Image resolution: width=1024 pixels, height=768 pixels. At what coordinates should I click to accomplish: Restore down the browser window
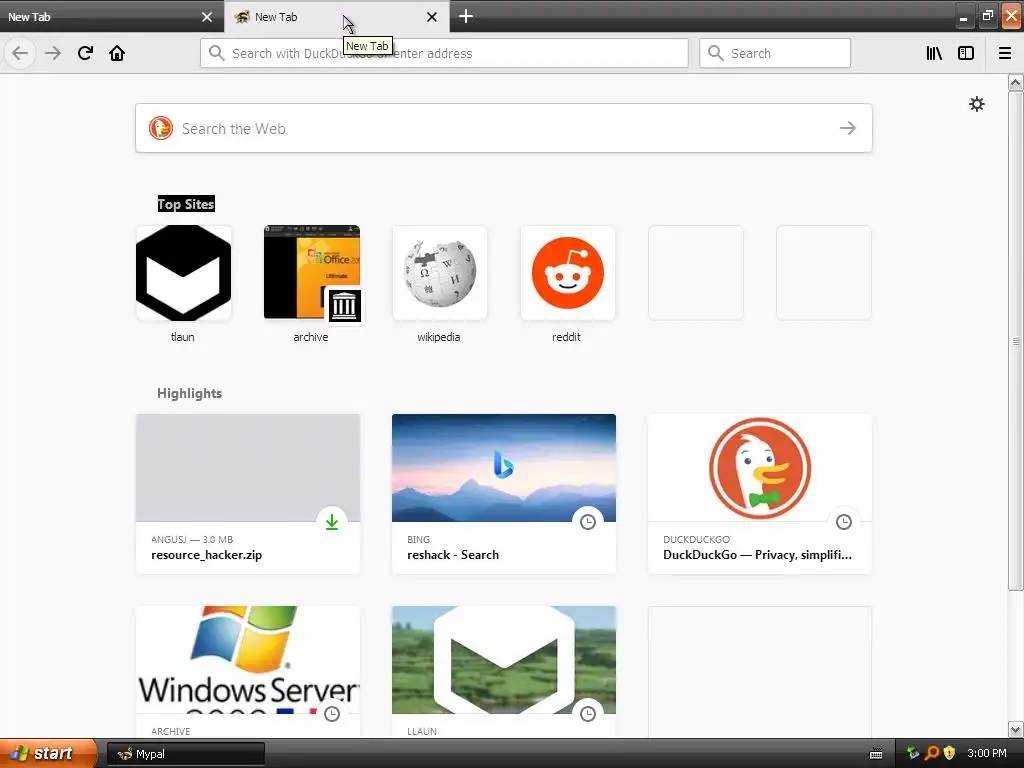click(987, 16)
